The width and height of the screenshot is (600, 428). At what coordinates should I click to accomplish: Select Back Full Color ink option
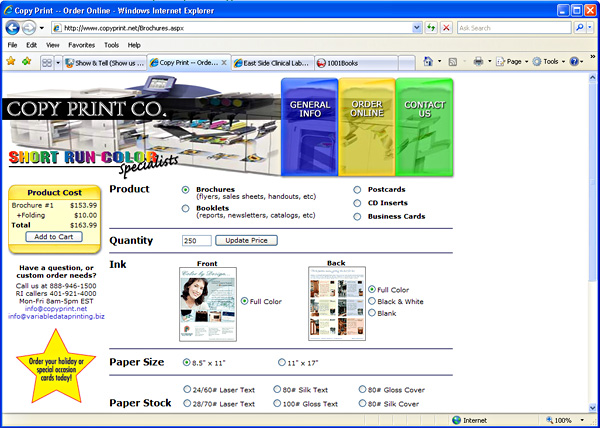pos(372,290)
